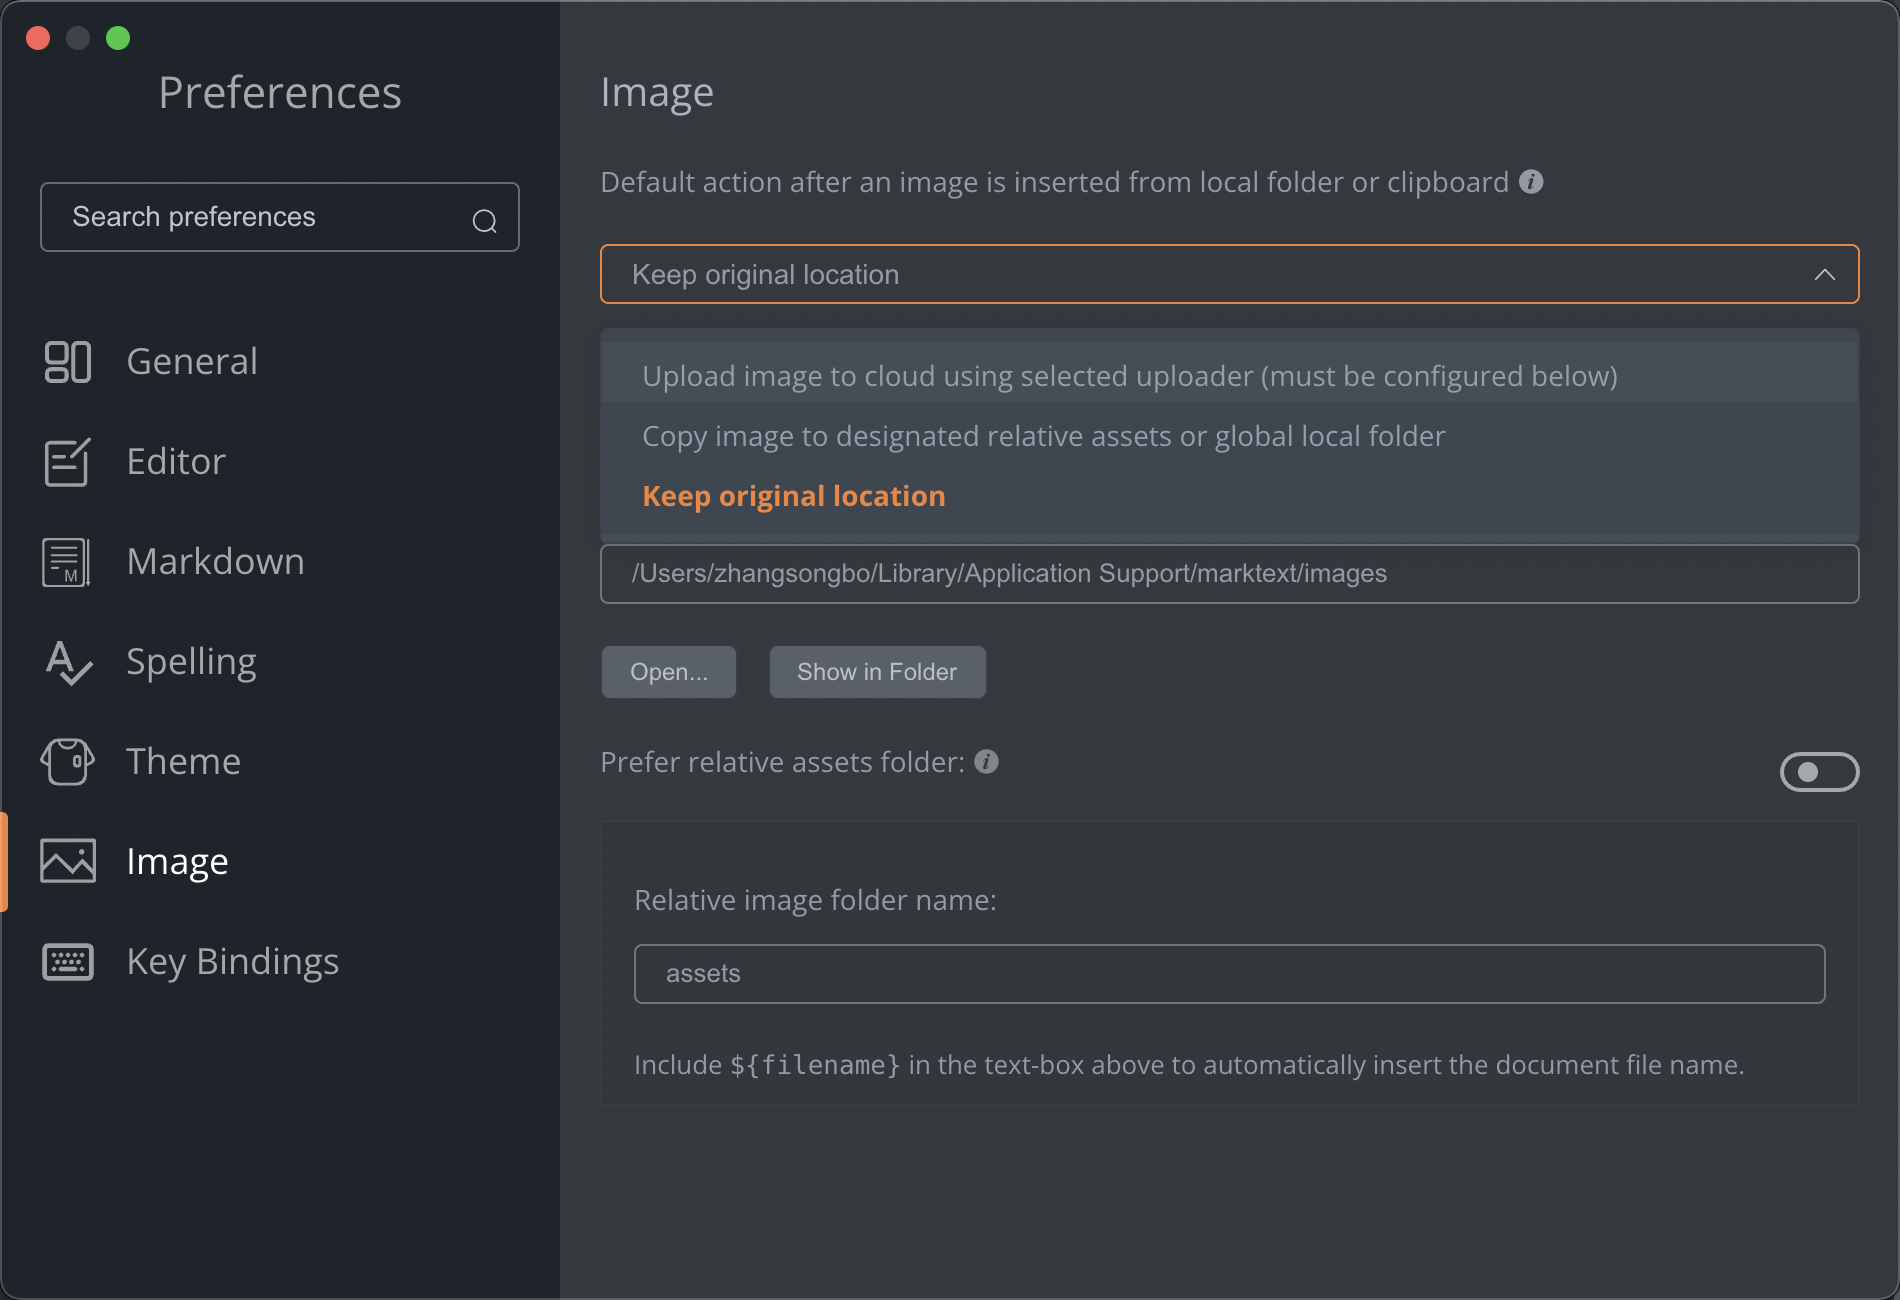This screenshot has height=1300, width=1900.
Task: Focus the Search preferences field
Action: click(x=260, y=217)
